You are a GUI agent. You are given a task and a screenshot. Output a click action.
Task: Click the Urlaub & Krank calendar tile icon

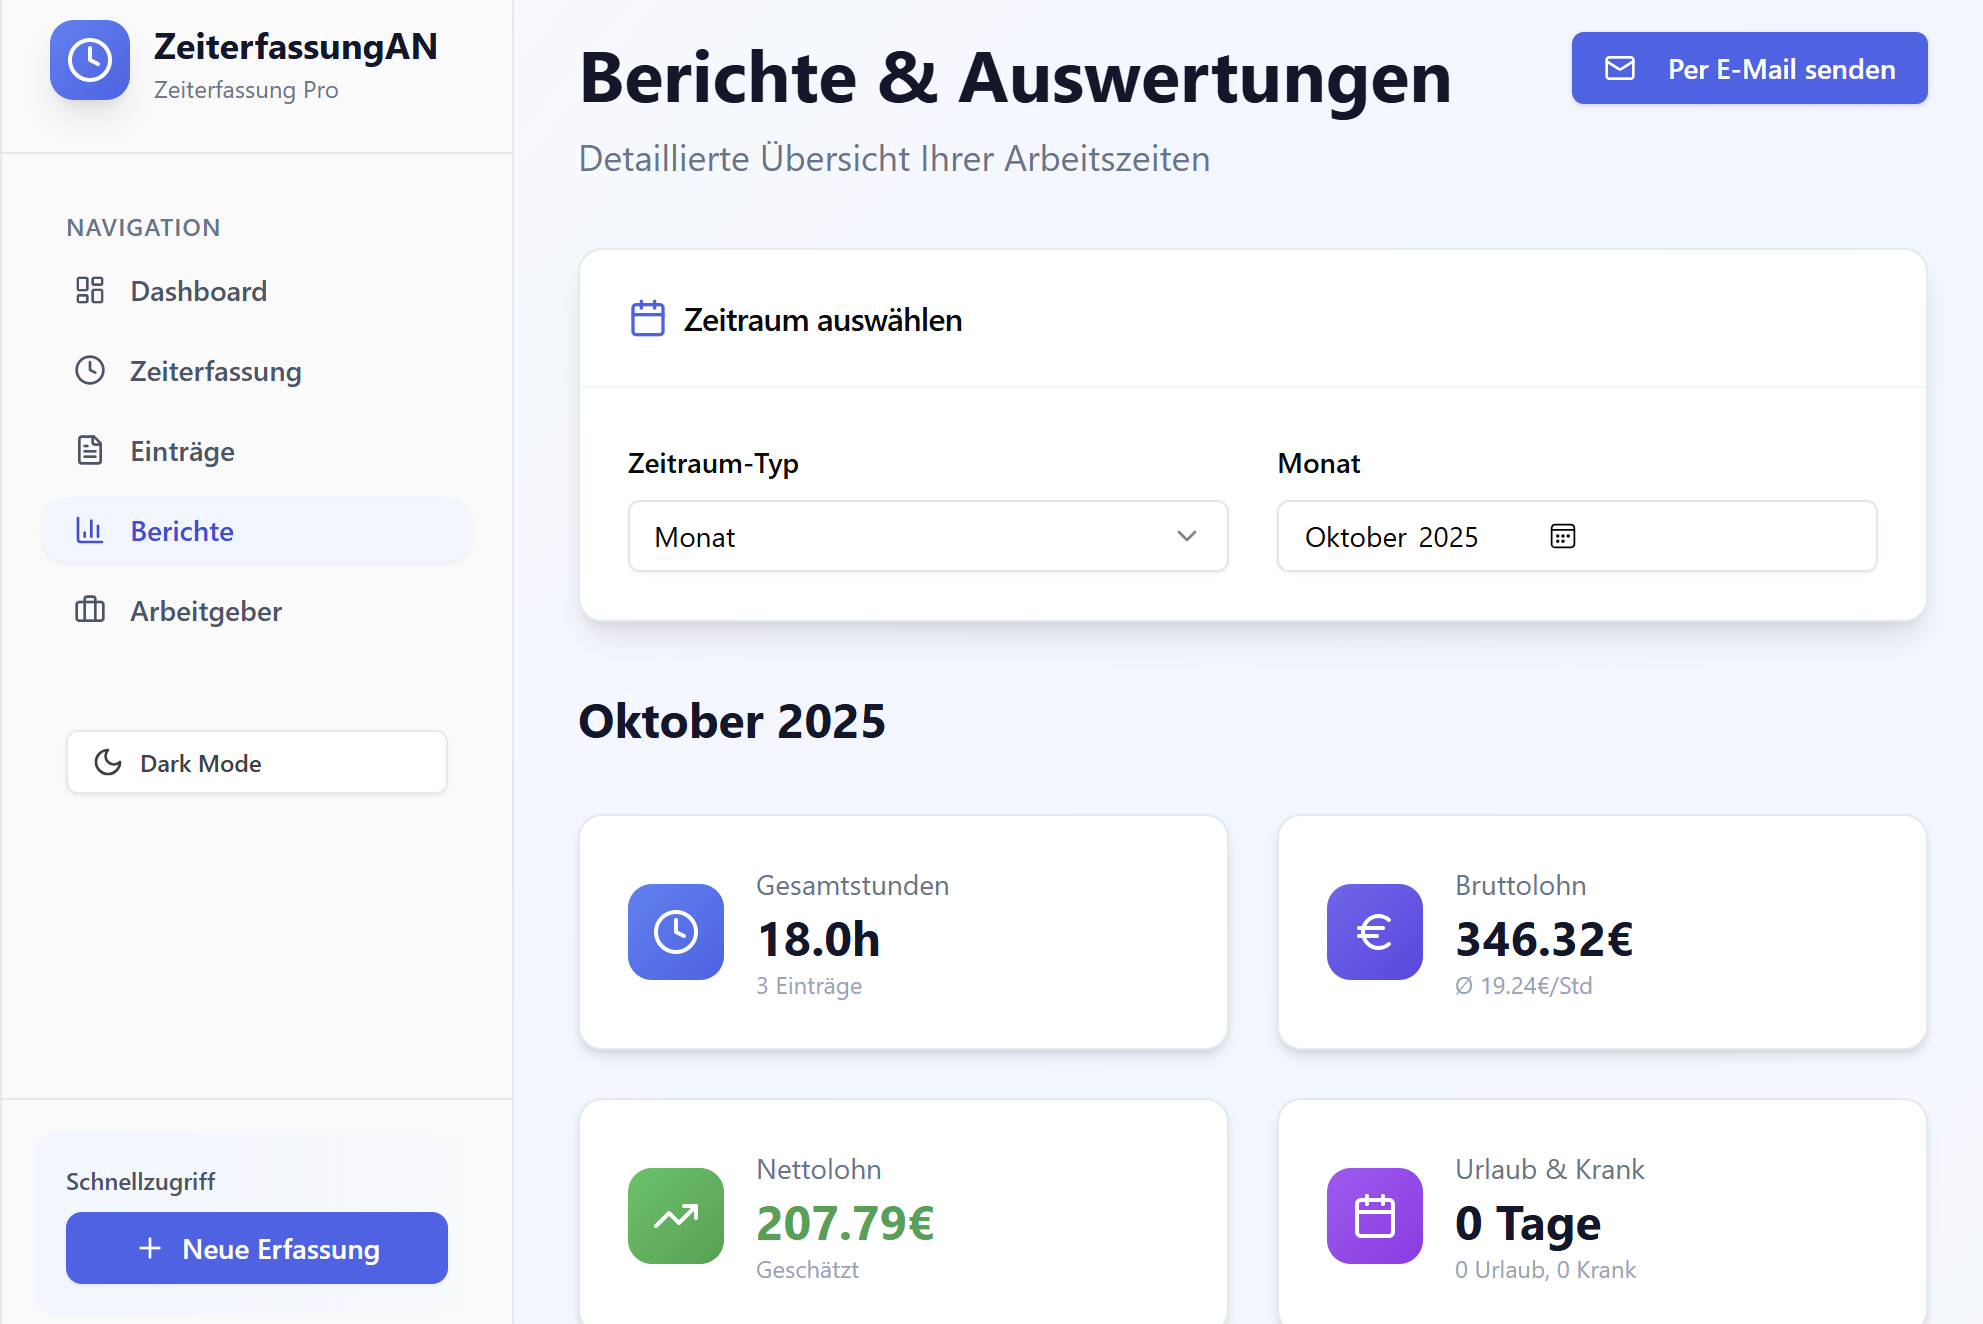click(x=1375, y=1216)
